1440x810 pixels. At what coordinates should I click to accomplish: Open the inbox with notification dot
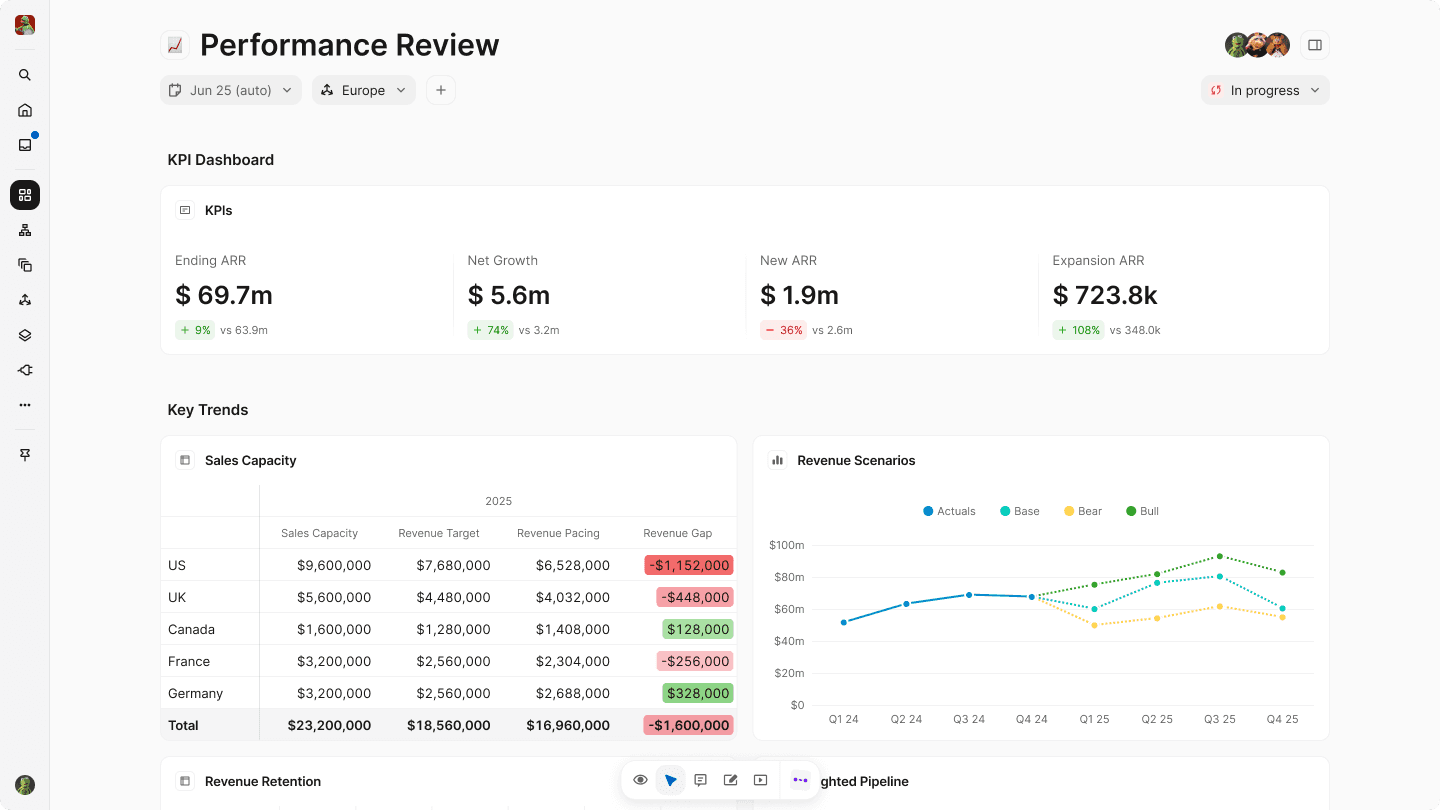point(25,145)
